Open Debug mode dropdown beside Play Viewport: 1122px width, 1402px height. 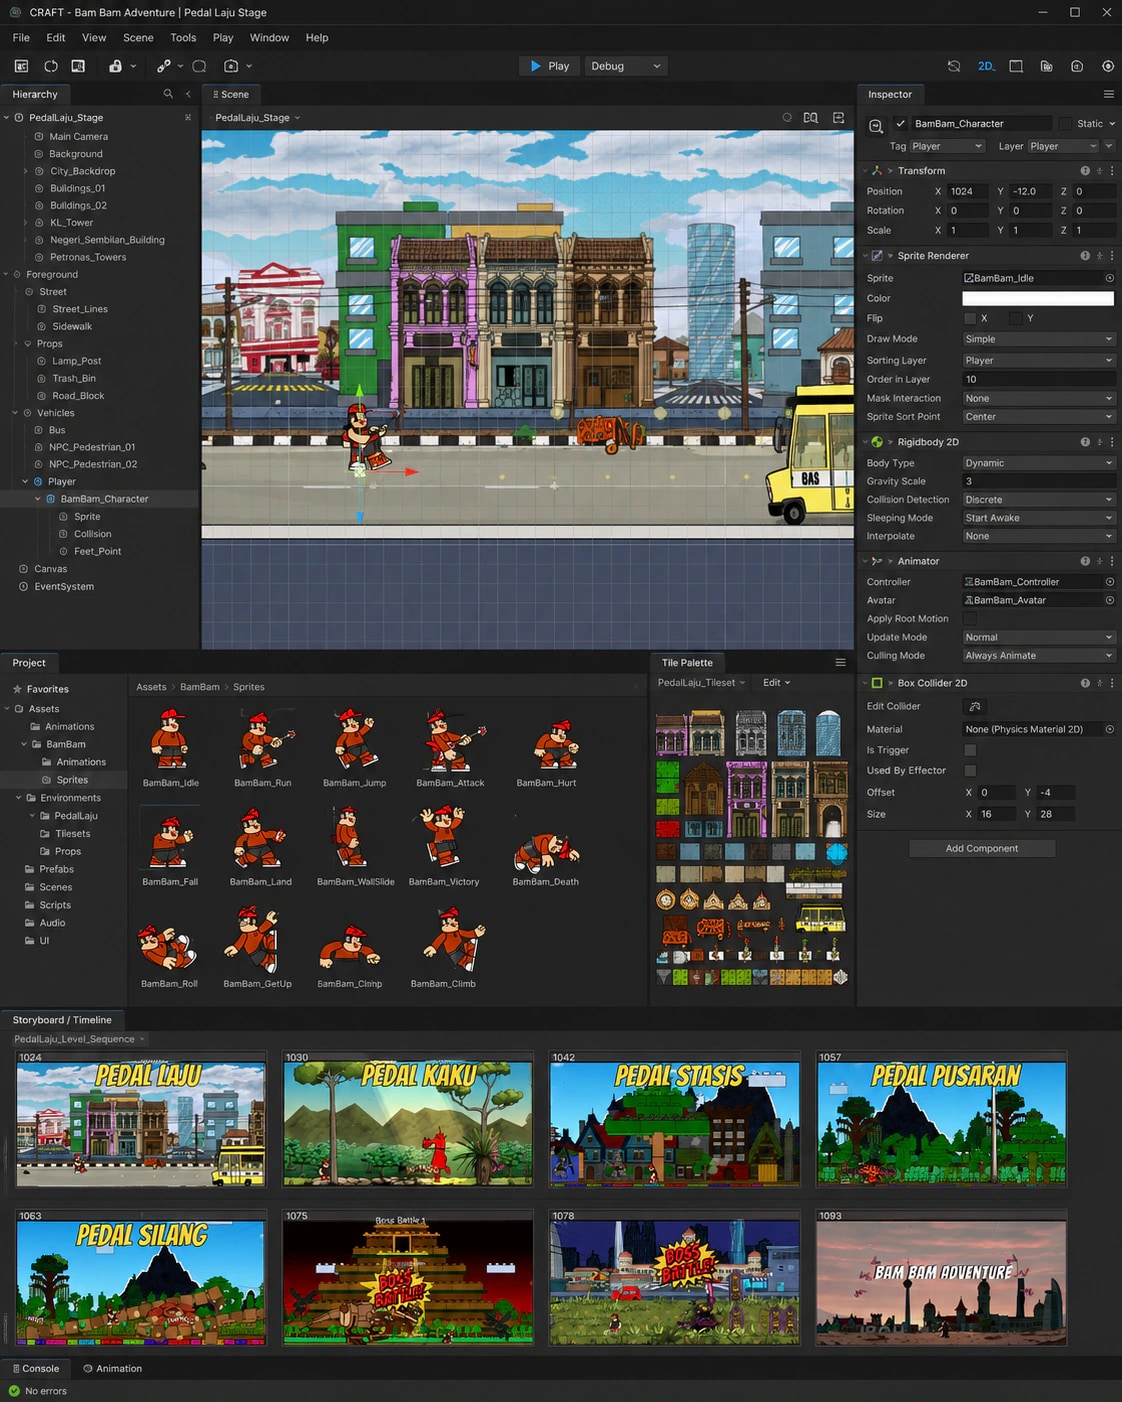point(626,66)
